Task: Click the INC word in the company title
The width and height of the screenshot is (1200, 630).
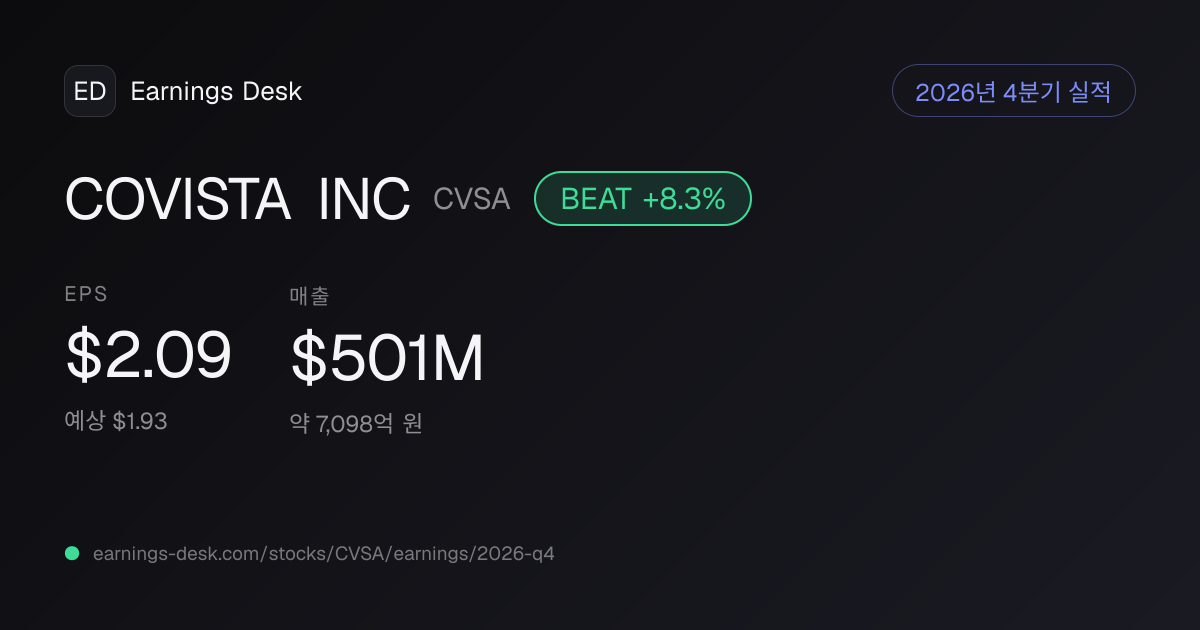Action: pyautogui.click(x=364, y=199)
